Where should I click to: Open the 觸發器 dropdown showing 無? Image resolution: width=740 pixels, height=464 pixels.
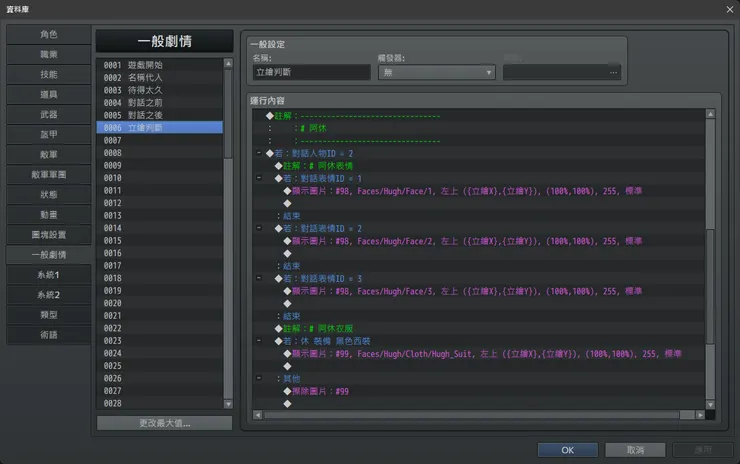click(437, 72)
